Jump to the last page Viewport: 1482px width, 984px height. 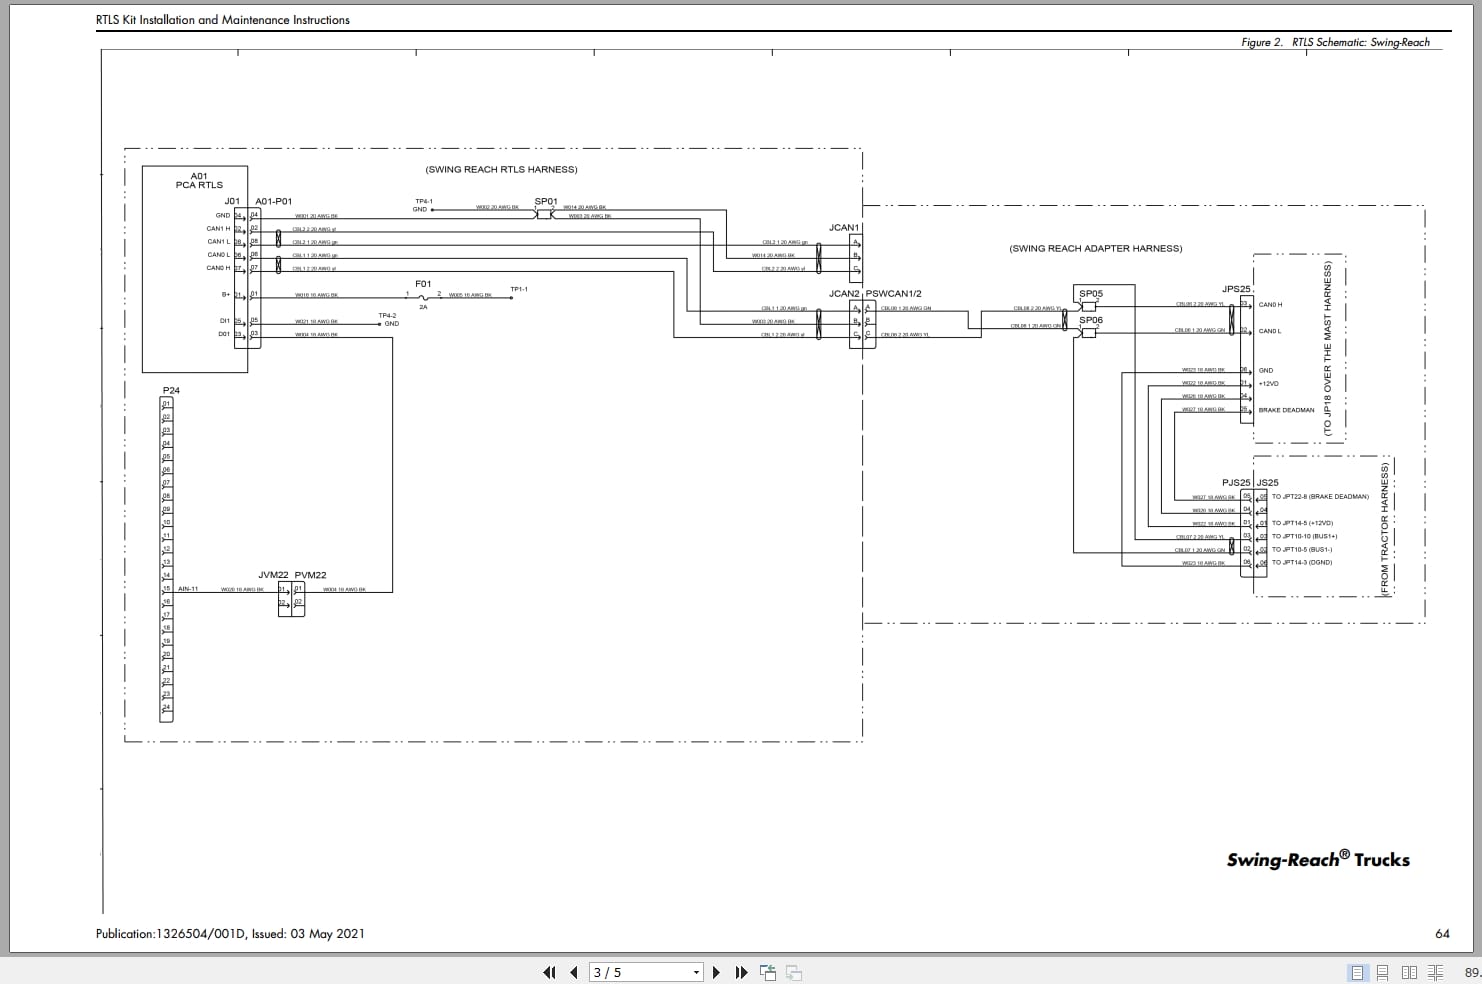[741, 972]
